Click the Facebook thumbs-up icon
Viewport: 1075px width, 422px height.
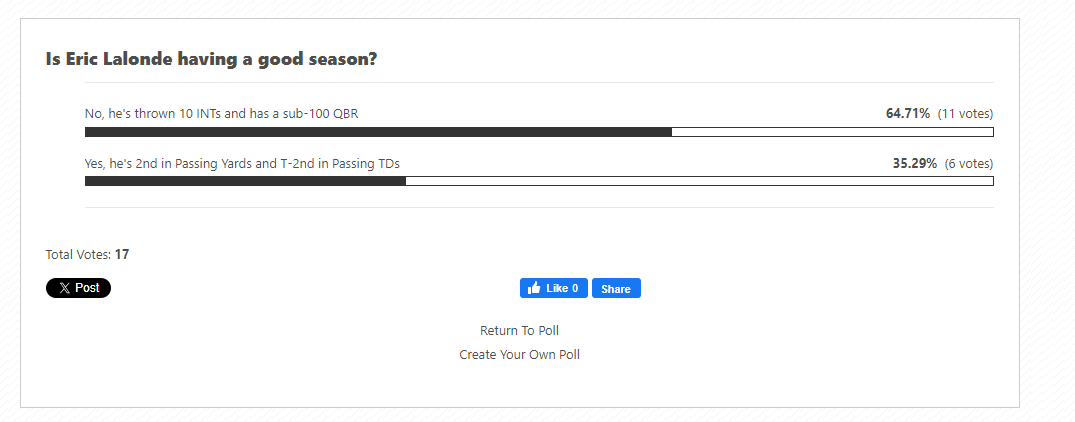point(533,288)
